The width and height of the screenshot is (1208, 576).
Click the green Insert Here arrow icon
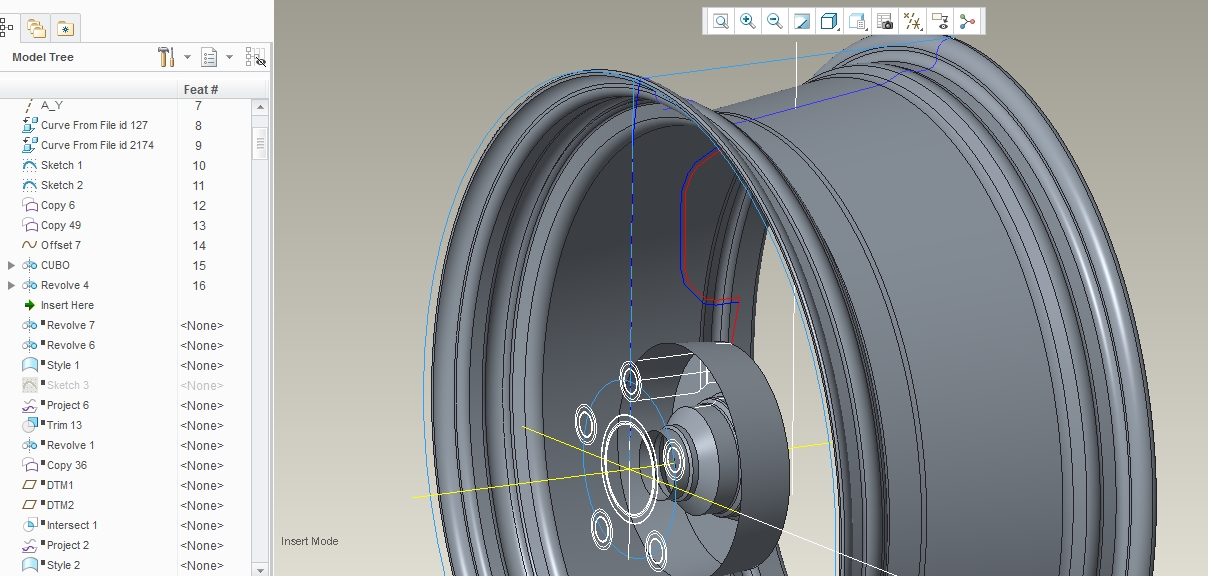(30, 305)
